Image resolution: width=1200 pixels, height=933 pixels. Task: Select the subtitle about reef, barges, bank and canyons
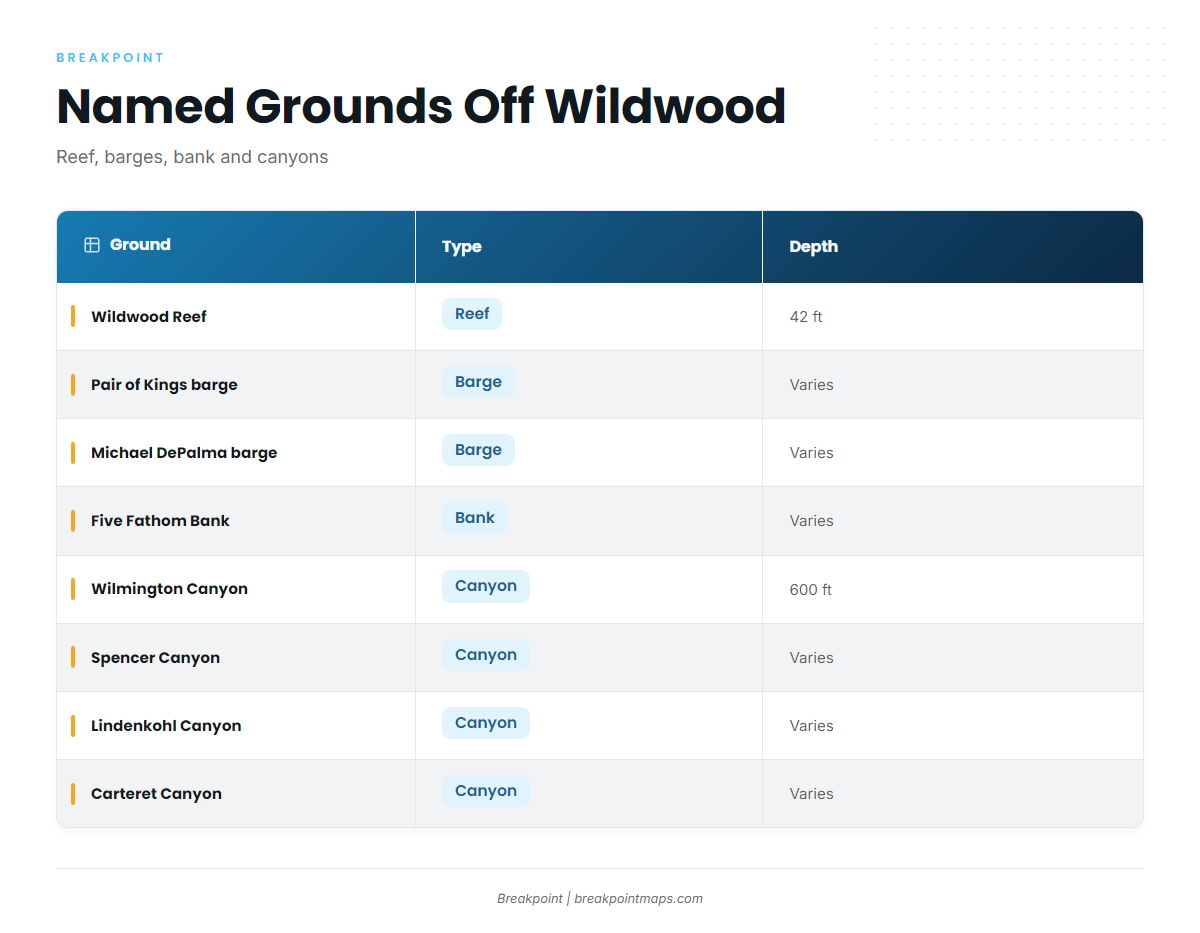[x=192, y=157]
